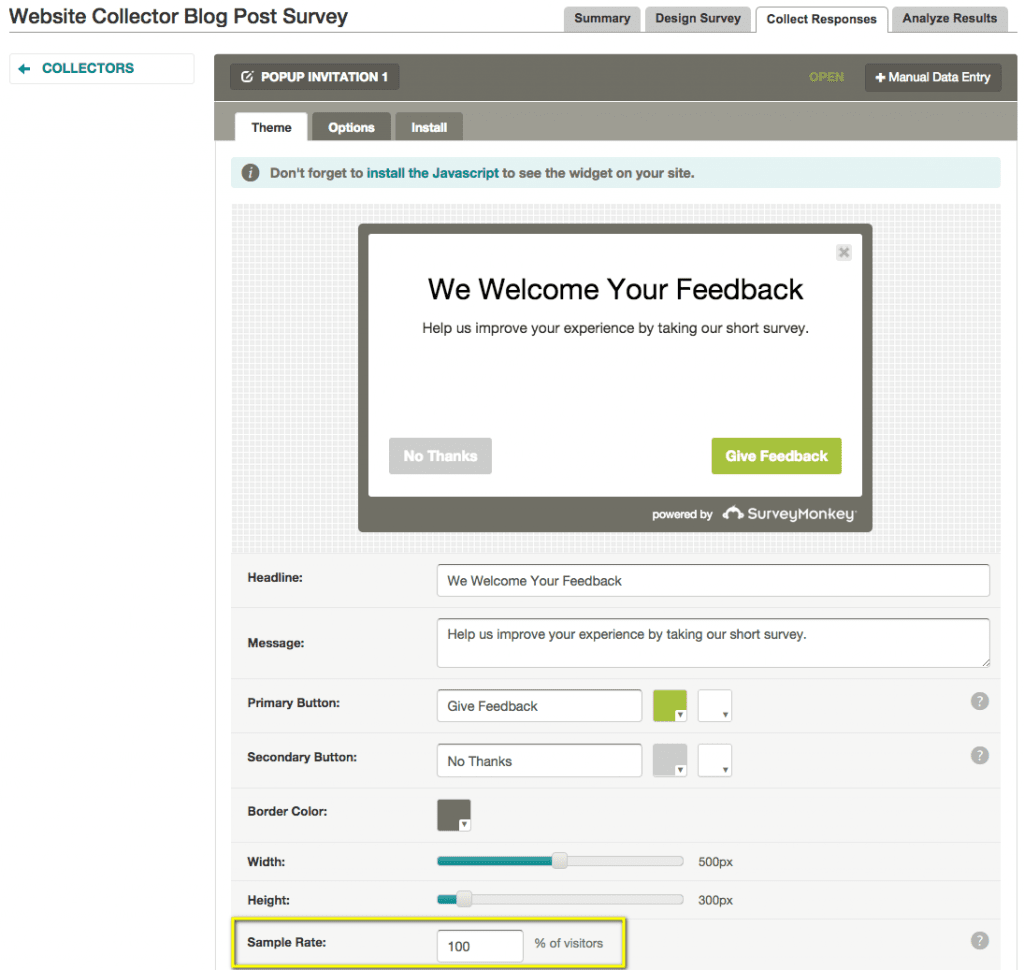Click the No Thanks button in the preview
This screenshot has width=1024, height=970.
click(440, 455)
